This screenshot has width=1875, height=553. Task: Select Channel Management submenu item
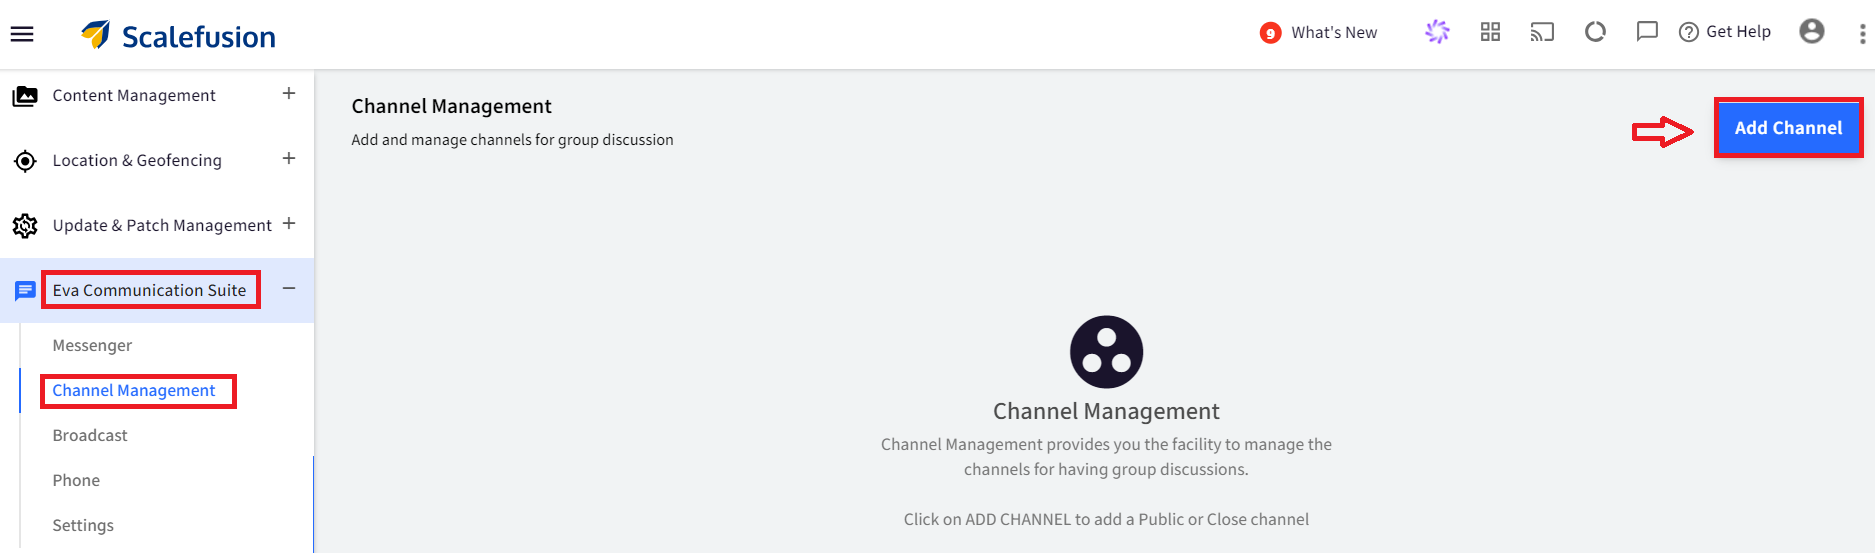click(x=134, y=390)
